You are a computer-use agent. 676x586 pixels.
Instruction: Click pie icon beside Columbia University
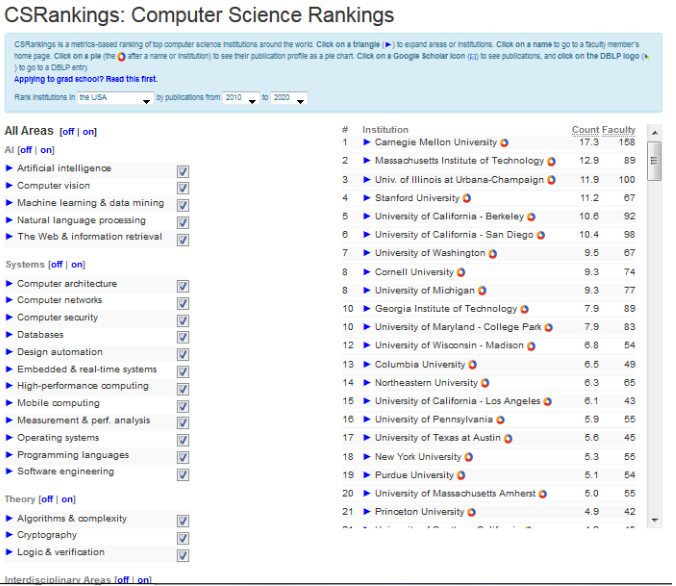[473, 365]
